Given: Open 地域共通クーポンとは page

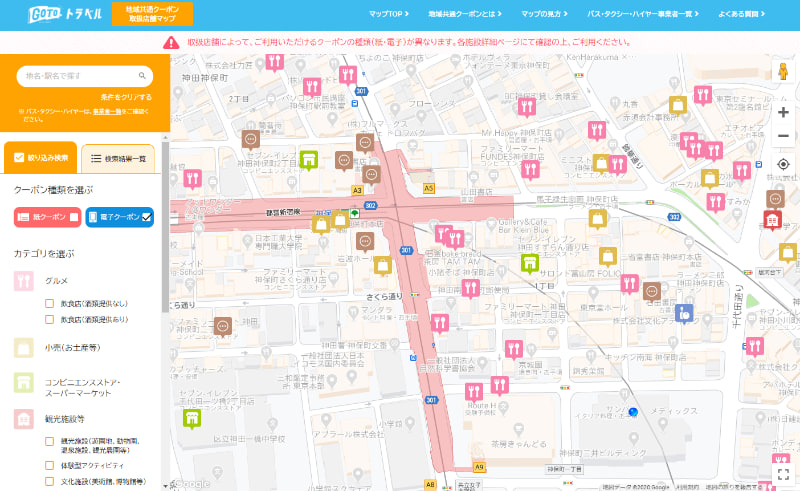Looking at the screenshot, I should [465, 14].
